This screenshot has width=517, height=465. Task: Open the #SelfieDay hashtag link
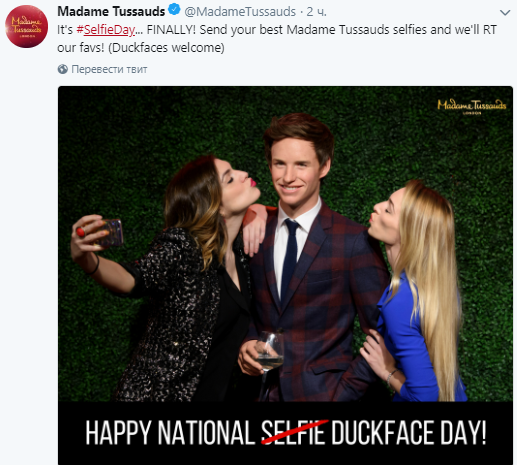(106, 30)
